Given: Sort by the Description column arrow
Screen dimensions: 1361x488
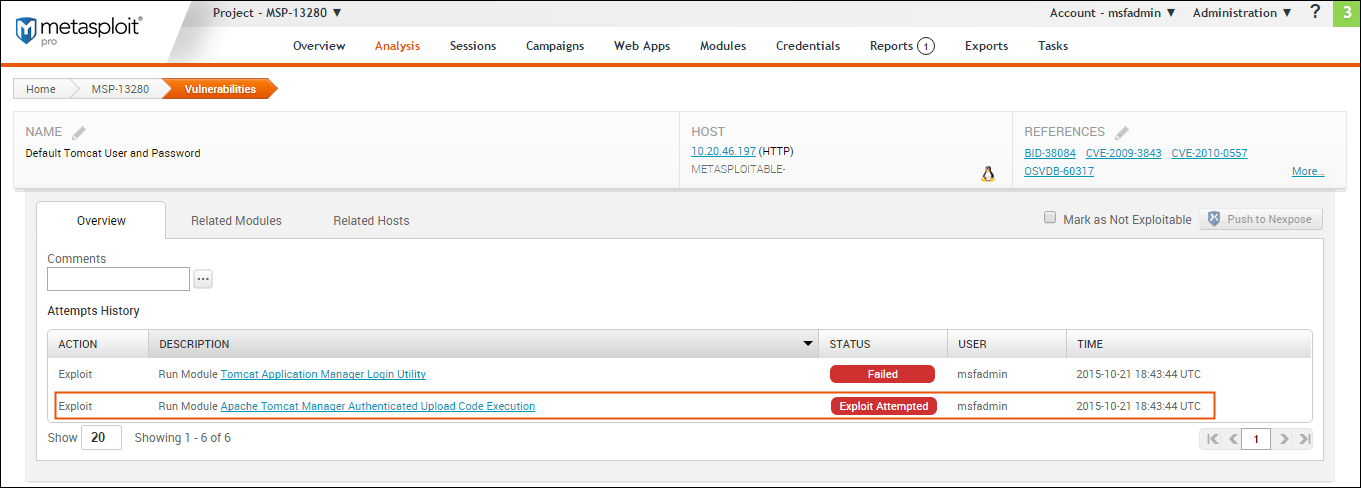Looking at the screenshot, I should click(x=808, y=344).
